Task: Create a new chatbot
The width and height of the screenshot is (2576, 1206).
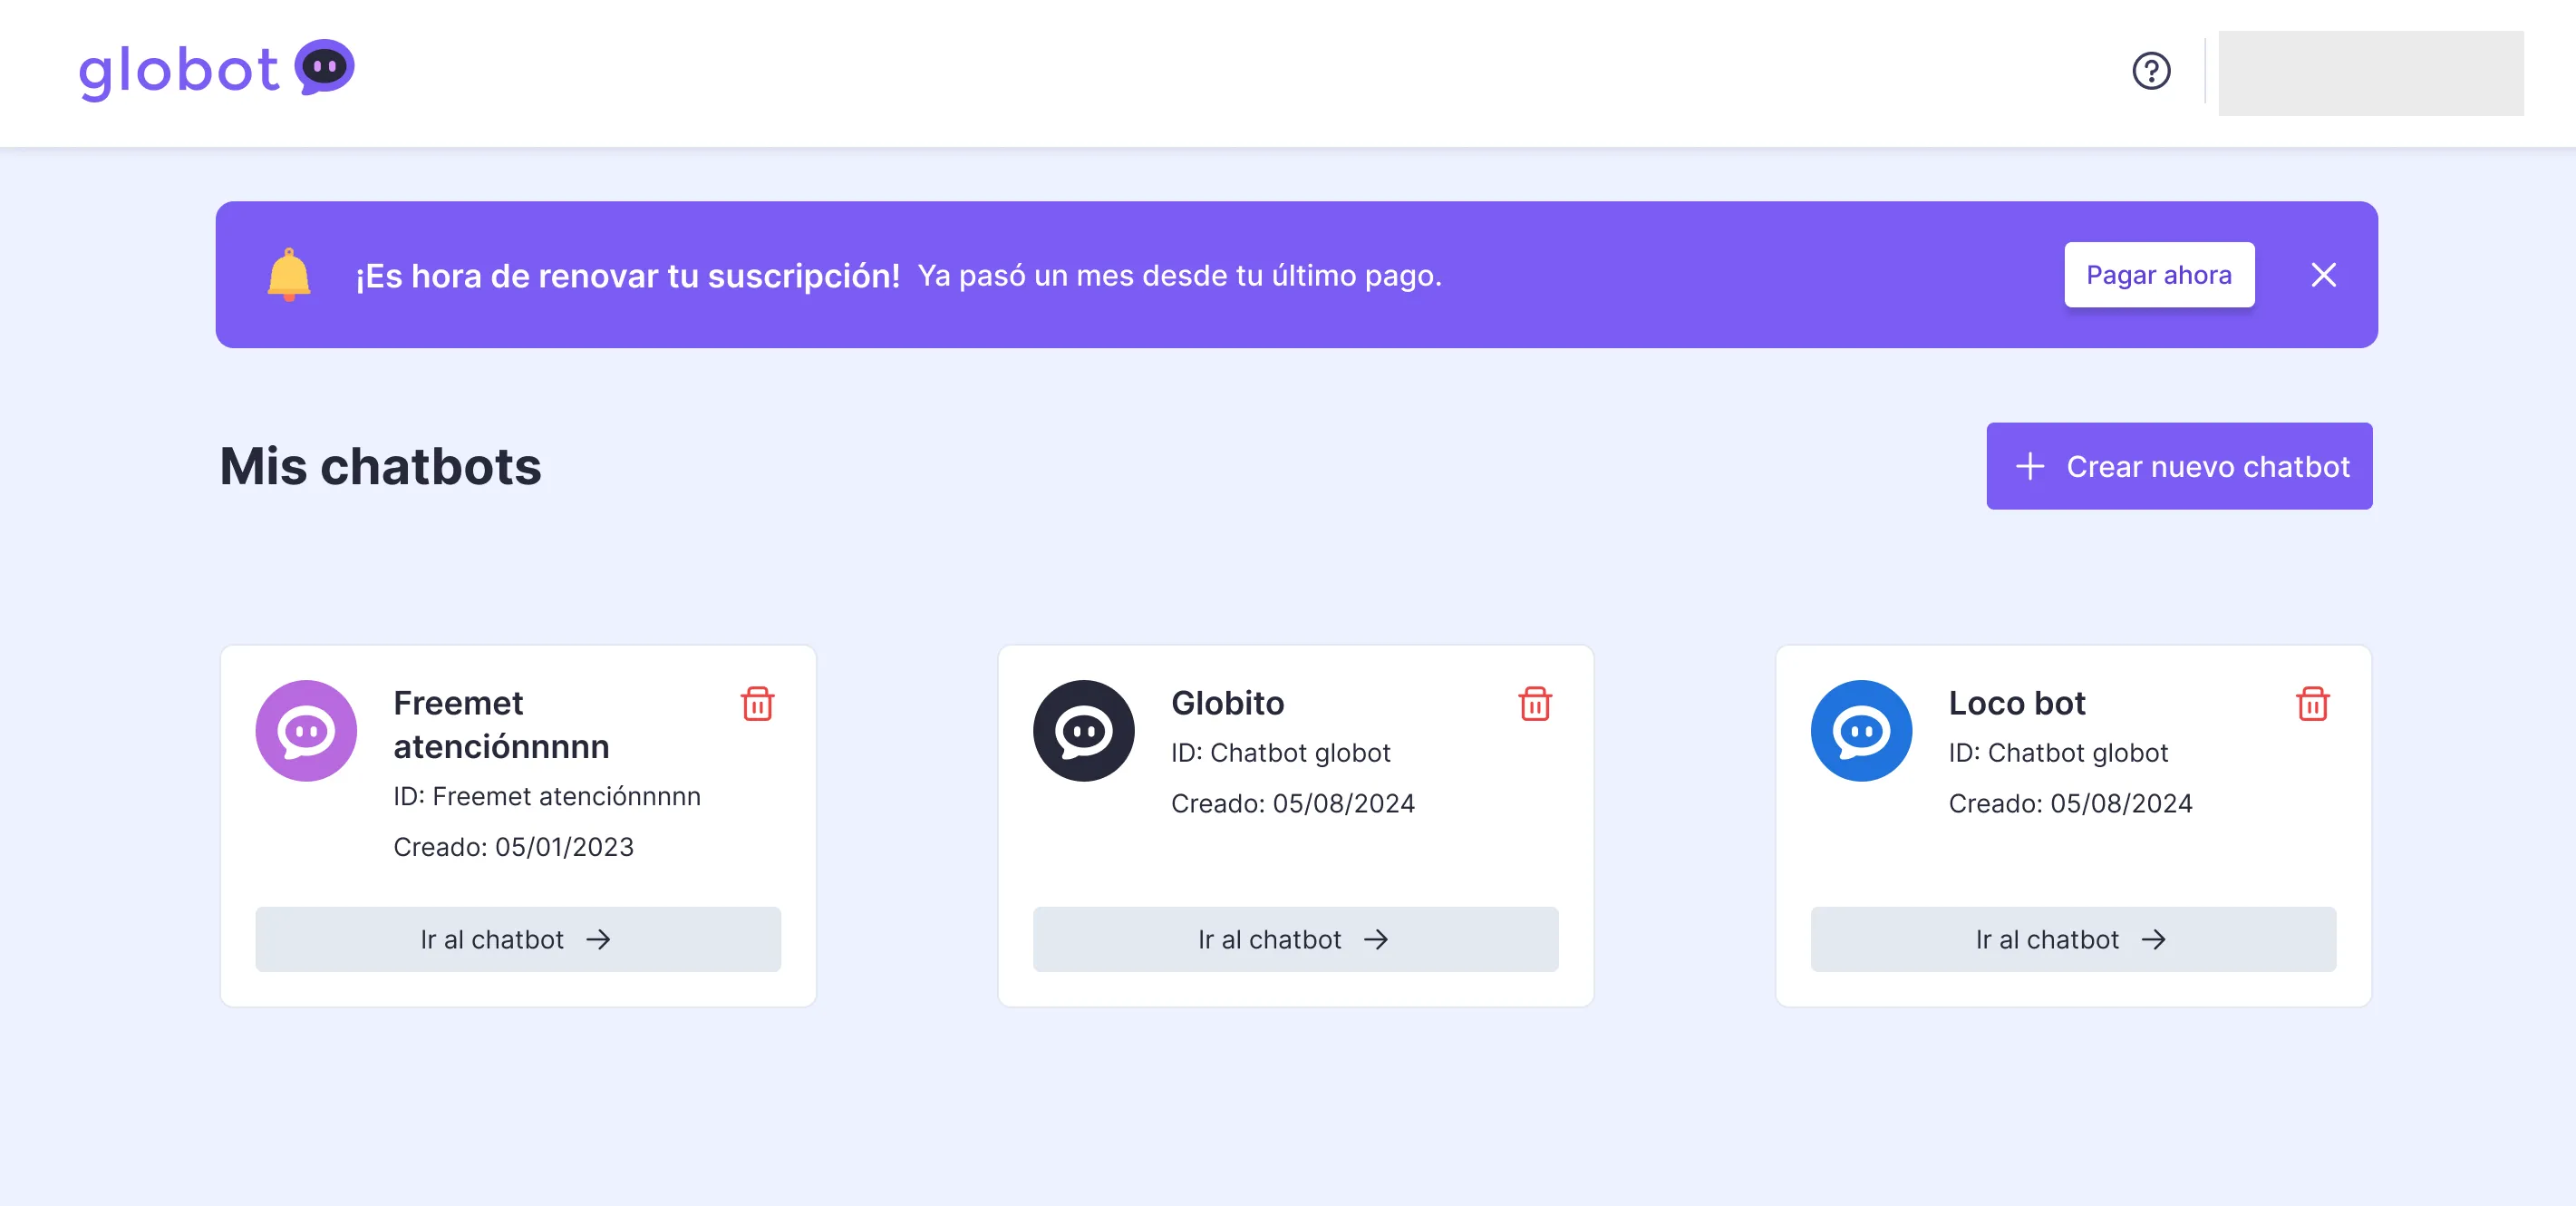Action: tap(2179, 466)
